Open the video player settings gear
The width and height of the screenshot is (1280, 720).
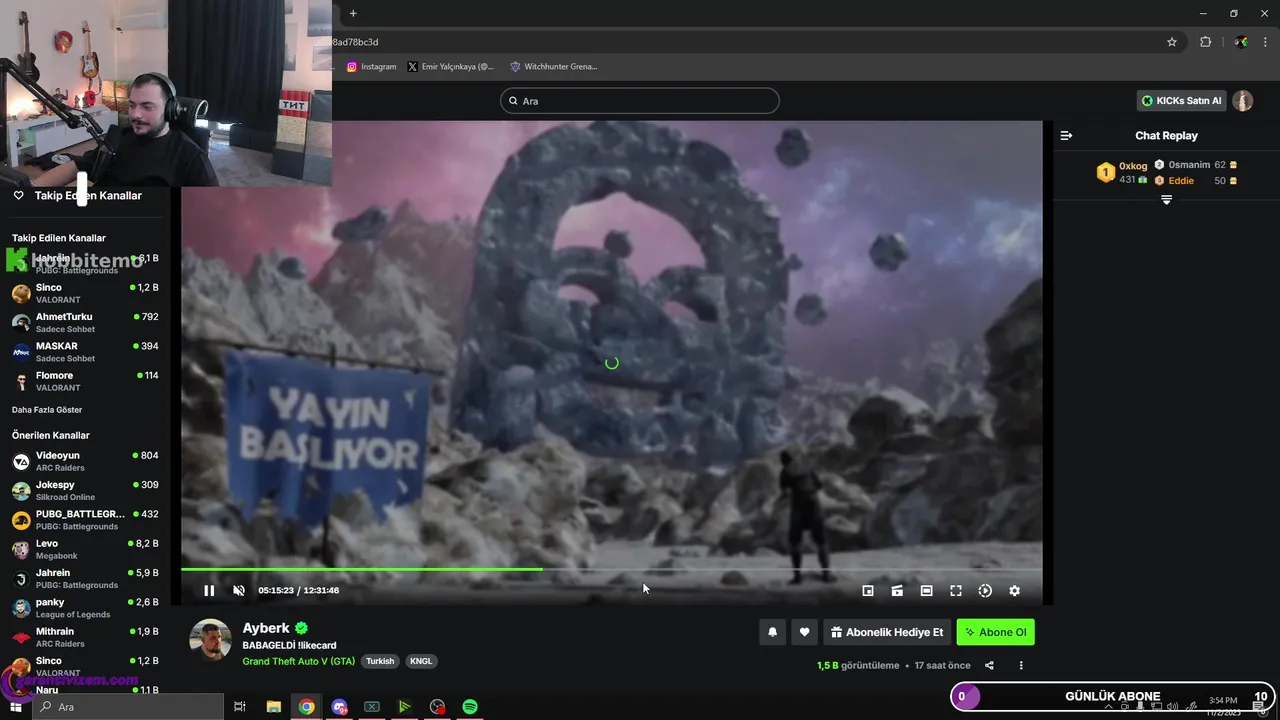click(x=1014, y=591)
